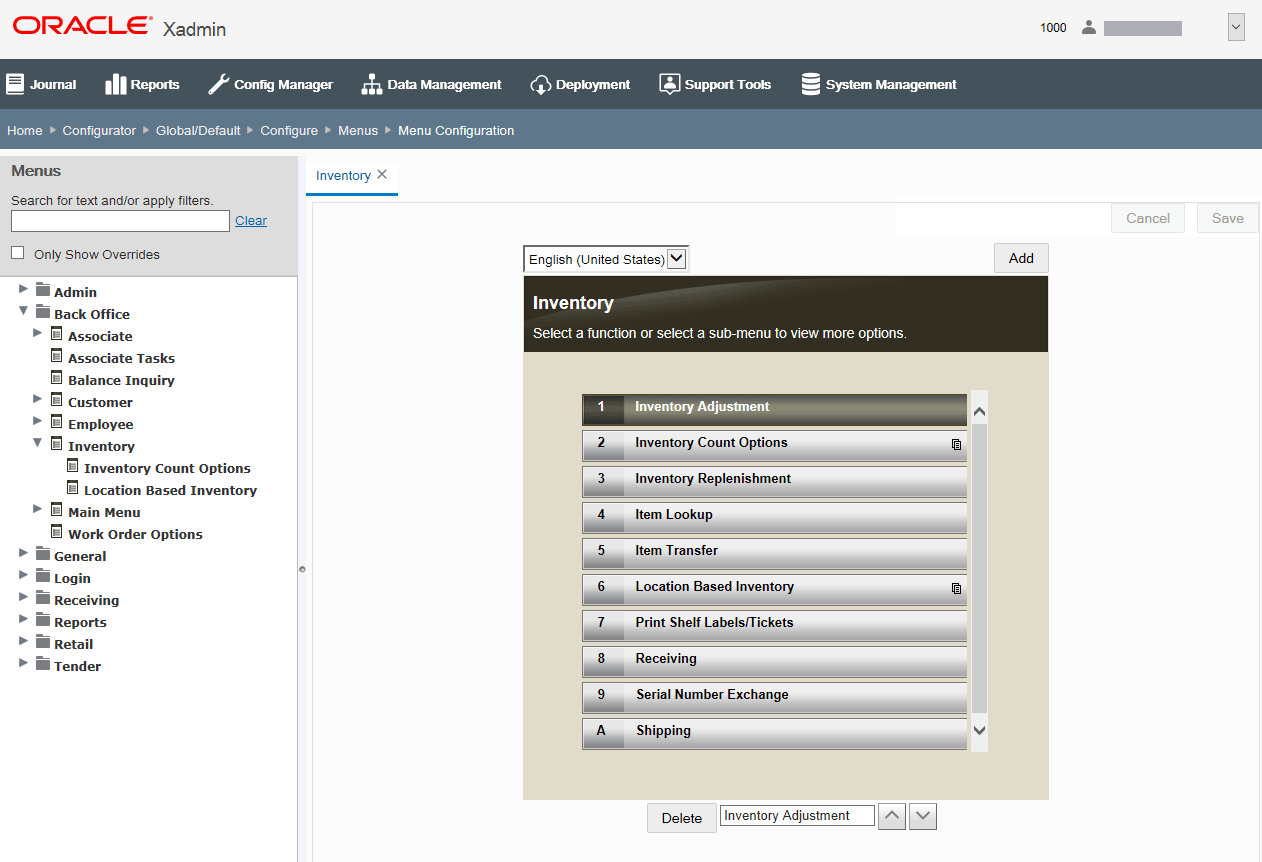Image resolution: width=1262 pixels, height=862 pixels.
Task: Click the Admin folder icon
Action: (x=43, y=291)
